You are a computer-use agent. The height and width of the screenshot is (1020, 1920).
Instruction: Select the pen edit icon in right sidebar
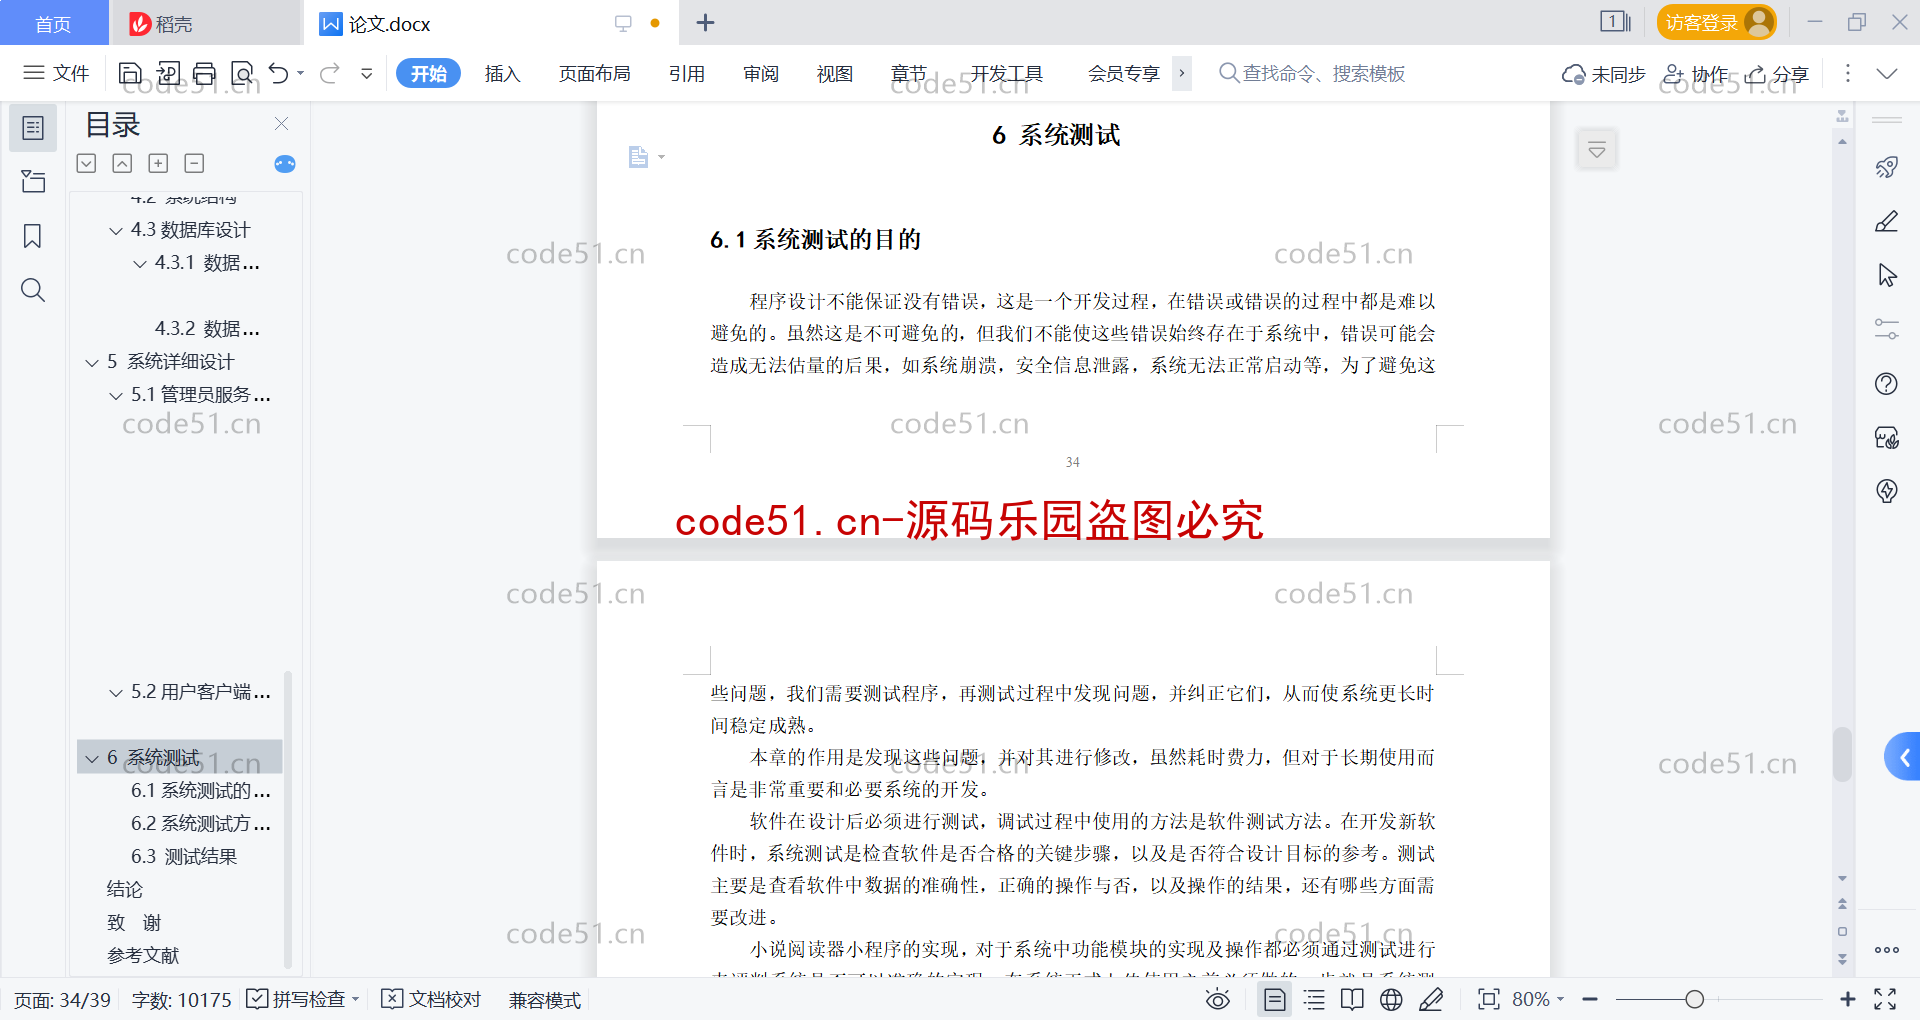[1887, 221]
